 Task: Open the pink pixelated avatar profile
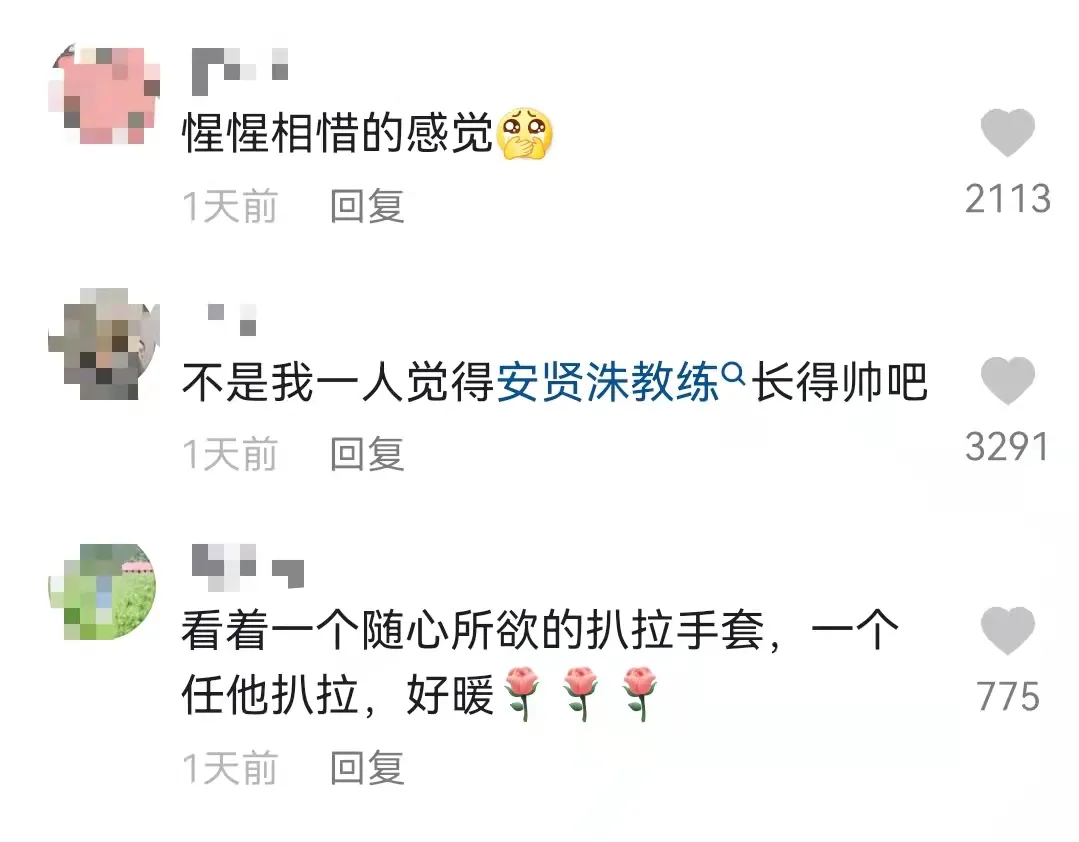(105, 94)
